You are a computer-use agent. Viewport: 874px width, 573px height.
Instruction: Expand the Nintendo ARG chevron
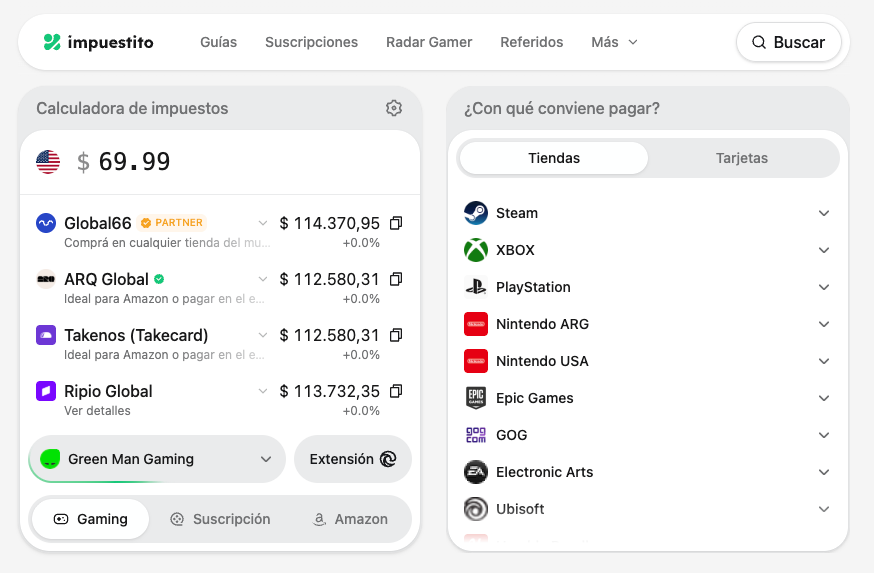pyautogui.click(x=824, y=324)
